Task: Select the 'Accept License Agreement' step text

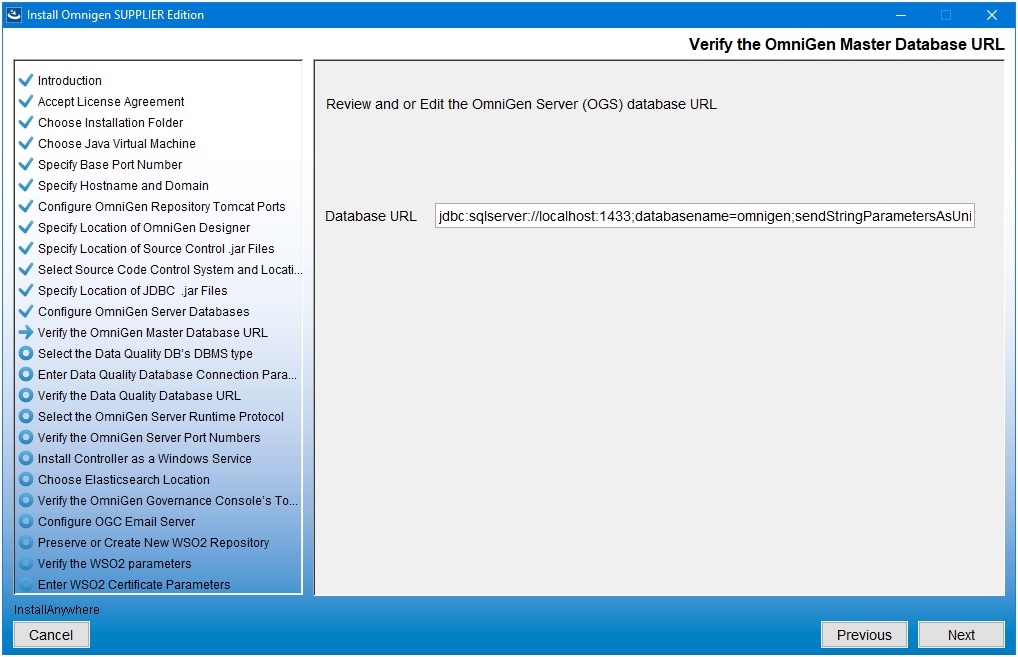Action: click(111, 101)
